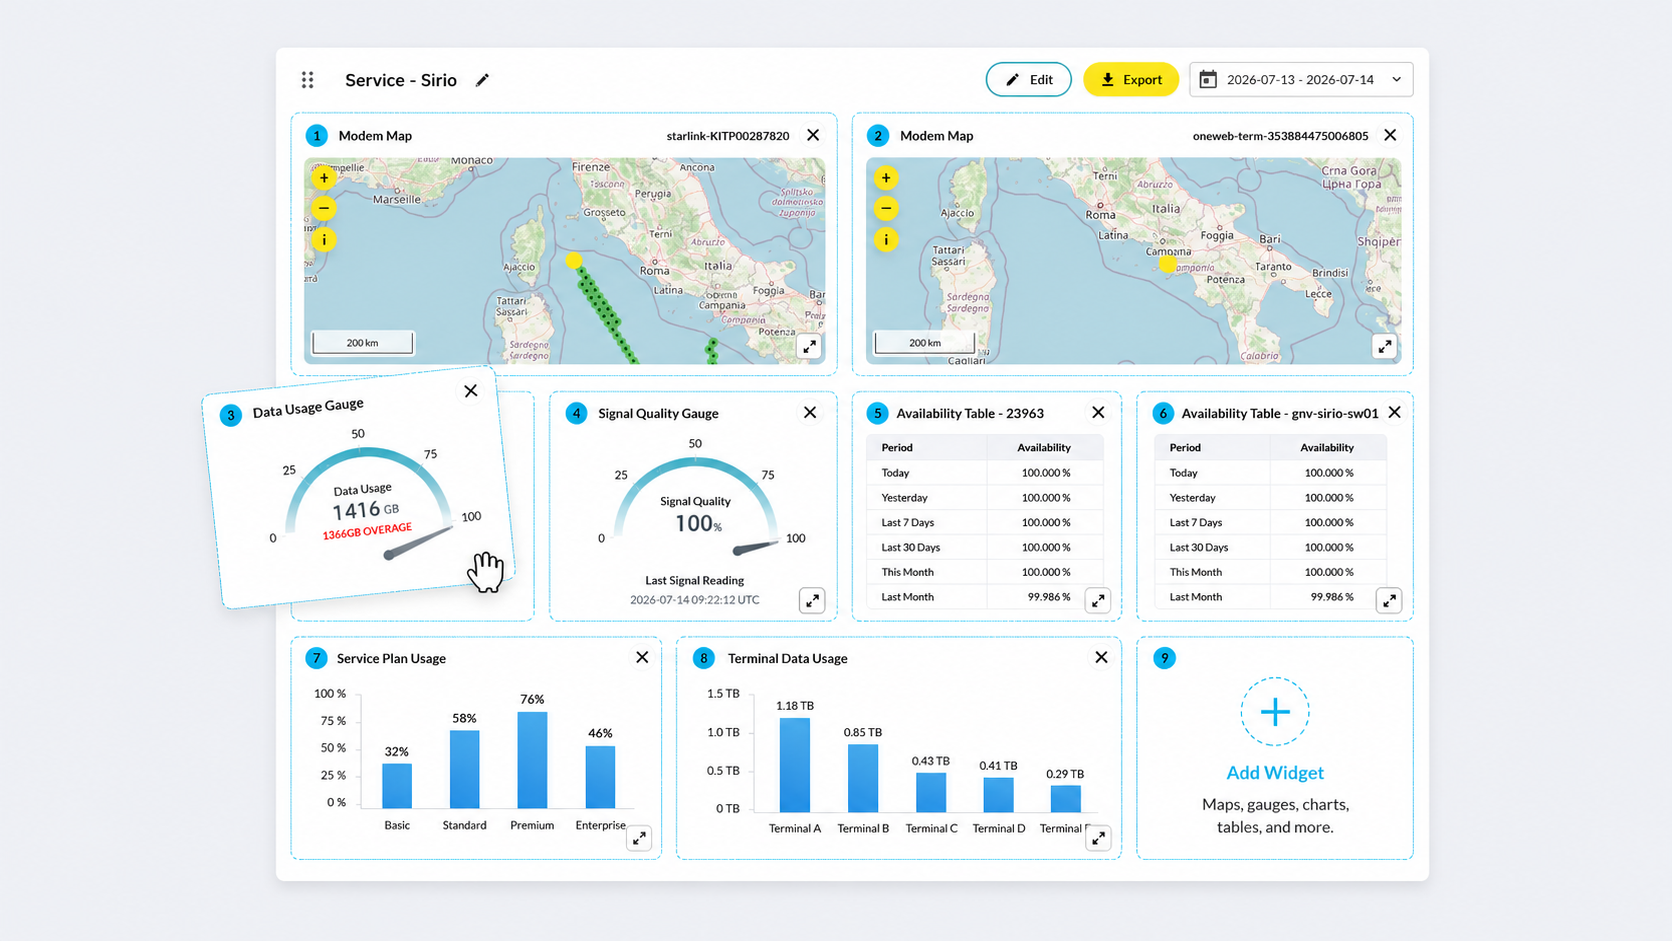Image resolution: width=1672 pixels, height=941 pixels.
Task: Zoom in on the starlink modem map
Action: coord(324,178)
